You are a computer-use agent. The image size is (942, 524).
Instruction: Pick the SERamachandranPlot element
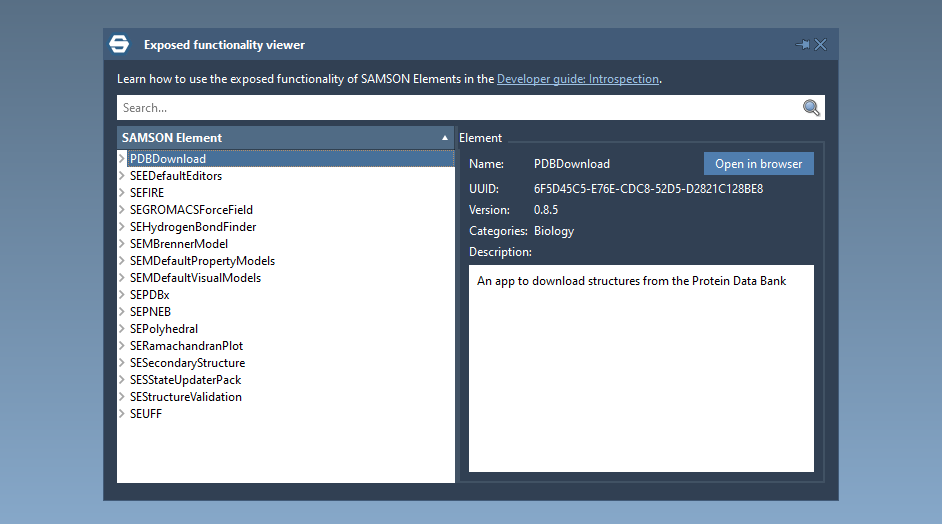point(186,346)
